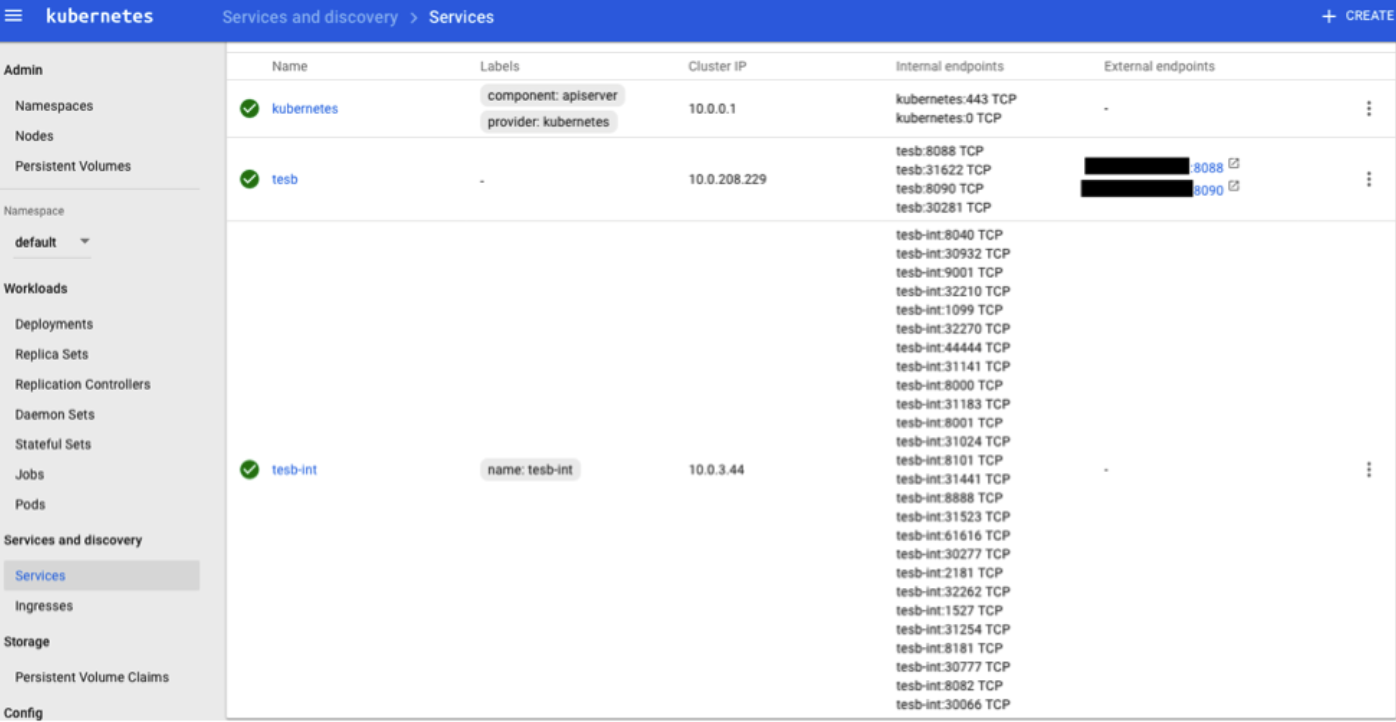The width and height of the screenshot is (1396, 722).
Task: Open external endpoint on port 8090
Action: (1208, 190)
